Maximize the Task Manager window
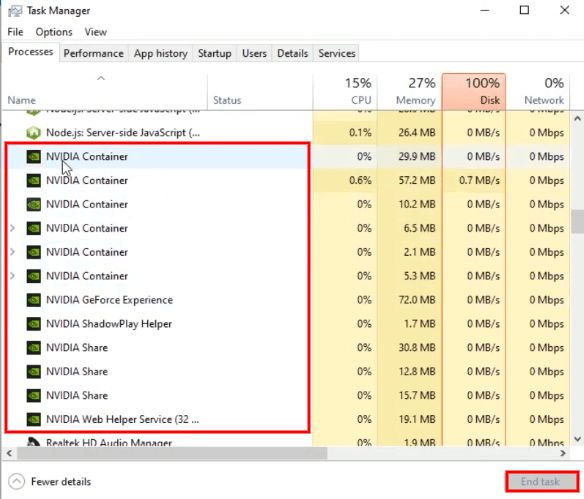The height and width of the screenshot is (499, 584). click(x=524, y=10)
